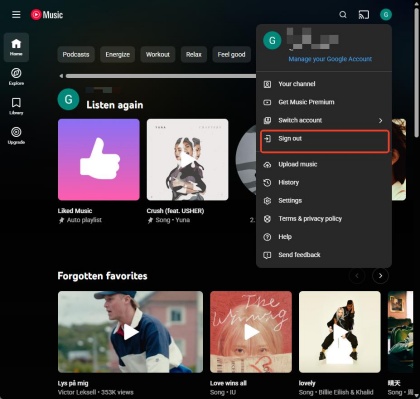Screen dimensions: 420x399
Task: Open the hamburger guide menu
Action: [x=16, y=15]
